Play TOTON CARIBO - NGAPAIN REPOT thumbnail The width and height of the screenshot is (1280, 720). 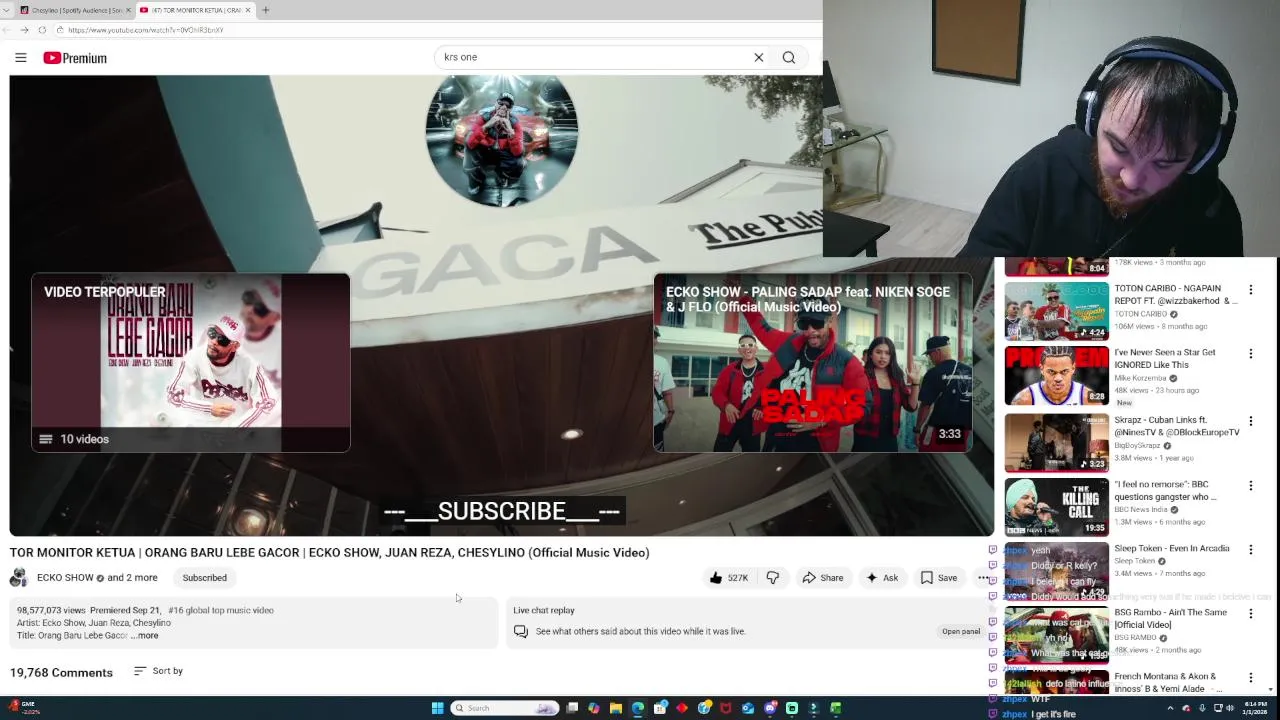pos(1057,311)
